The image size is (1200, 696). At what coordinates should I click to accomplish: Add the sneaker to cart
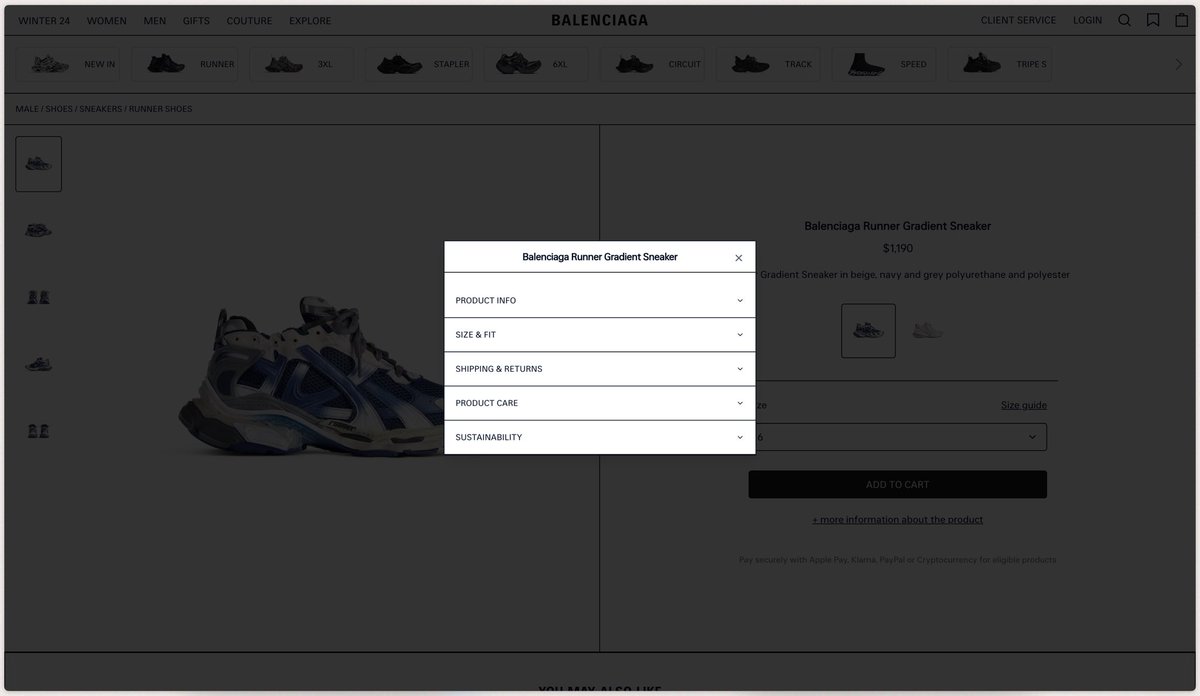898,485
